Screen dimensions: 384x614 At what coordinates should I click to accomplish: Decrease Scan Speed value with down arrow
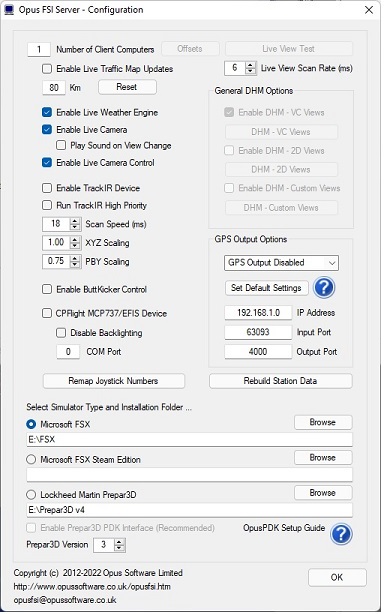point(75,227)
